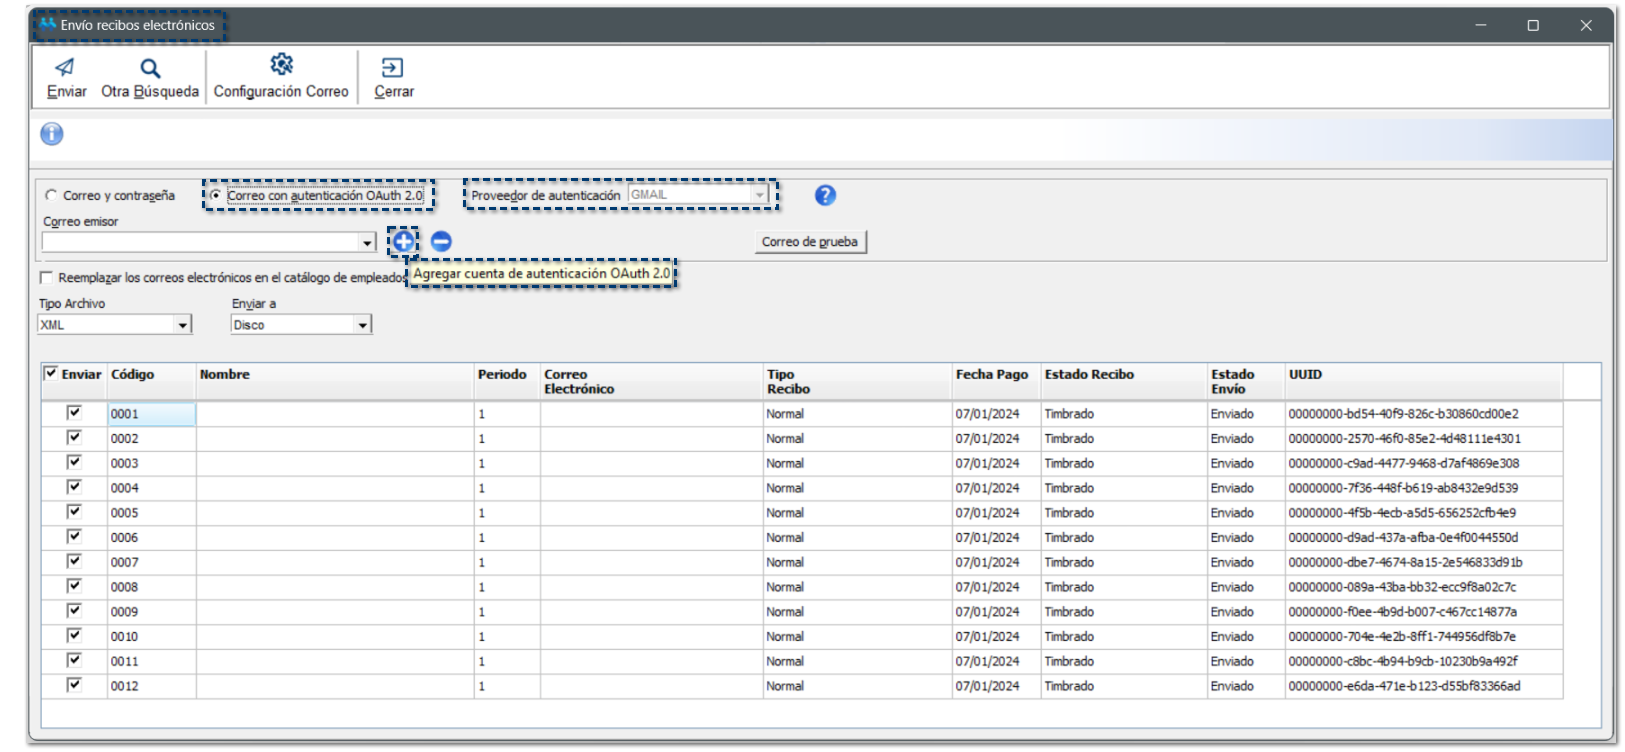Viewport: 1625px width, 752px height.
Task: Open help question mark icon
Action: coord(825,195)
